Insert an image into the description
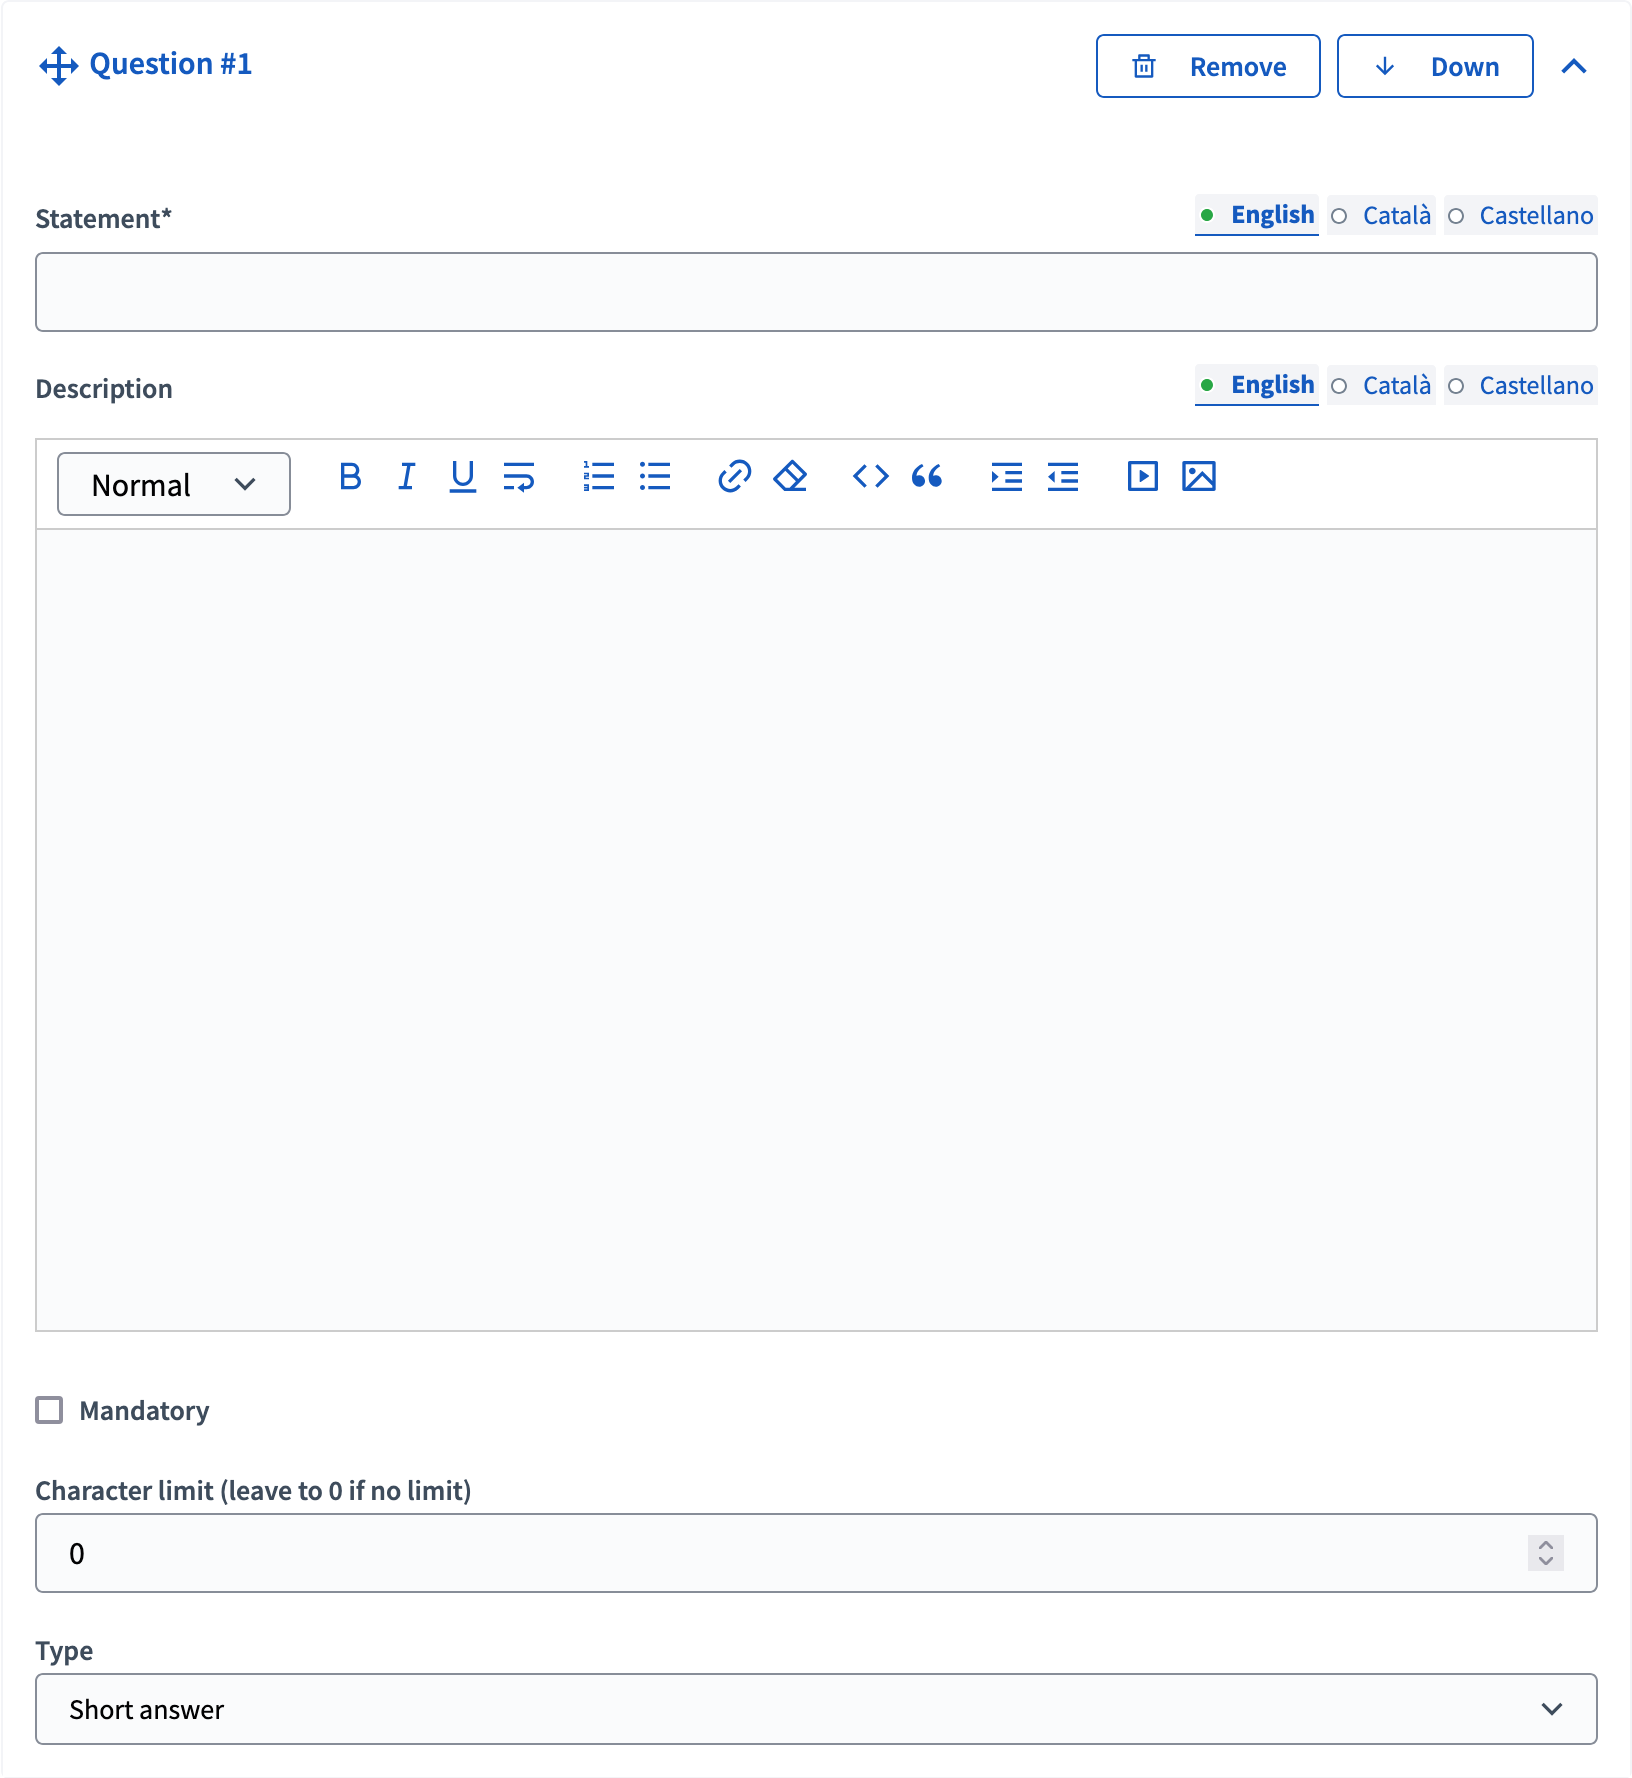The height and width of the screenshot is (1778, 1632). pos(1199,477)
